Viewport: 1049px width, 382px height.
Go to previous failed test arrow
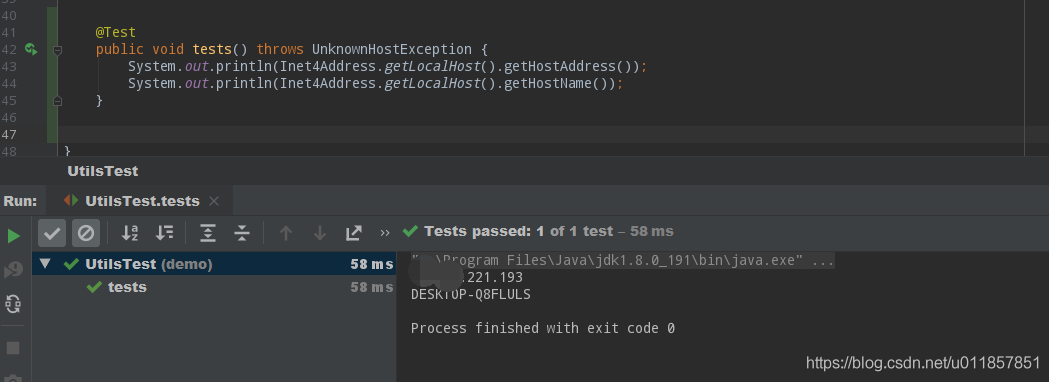coord(286,233)
